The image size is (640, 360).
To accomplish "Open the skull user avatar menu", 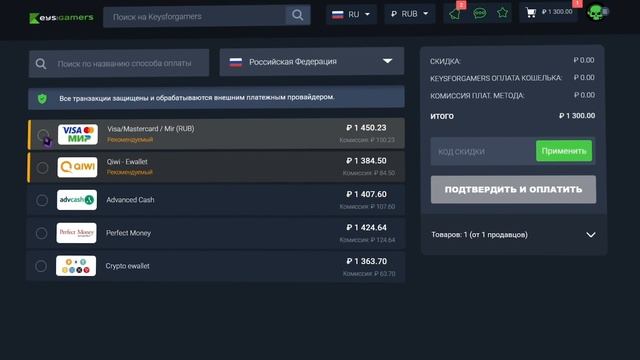I will tap(596, 12).
